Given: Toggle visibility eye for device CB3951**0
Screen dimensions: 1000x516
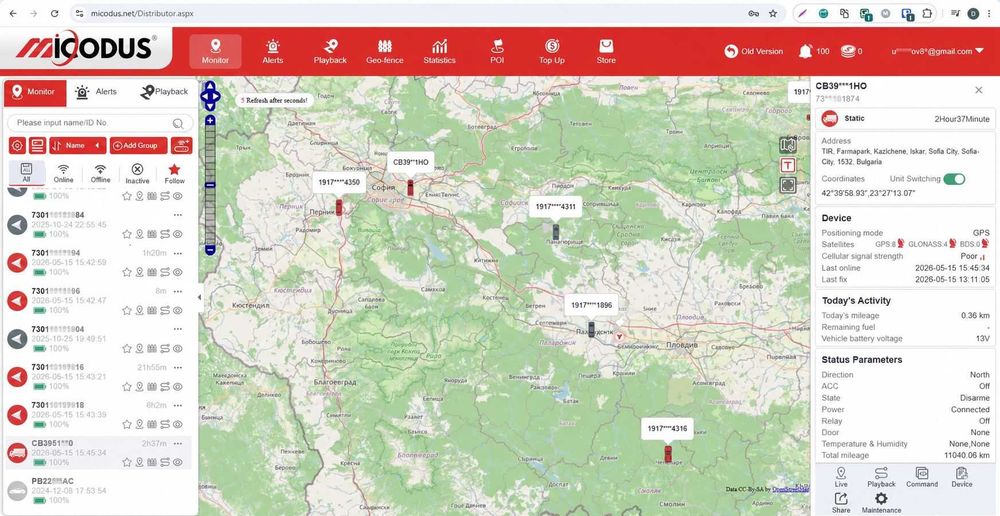Looking at the screenshot, I should 178,462.
